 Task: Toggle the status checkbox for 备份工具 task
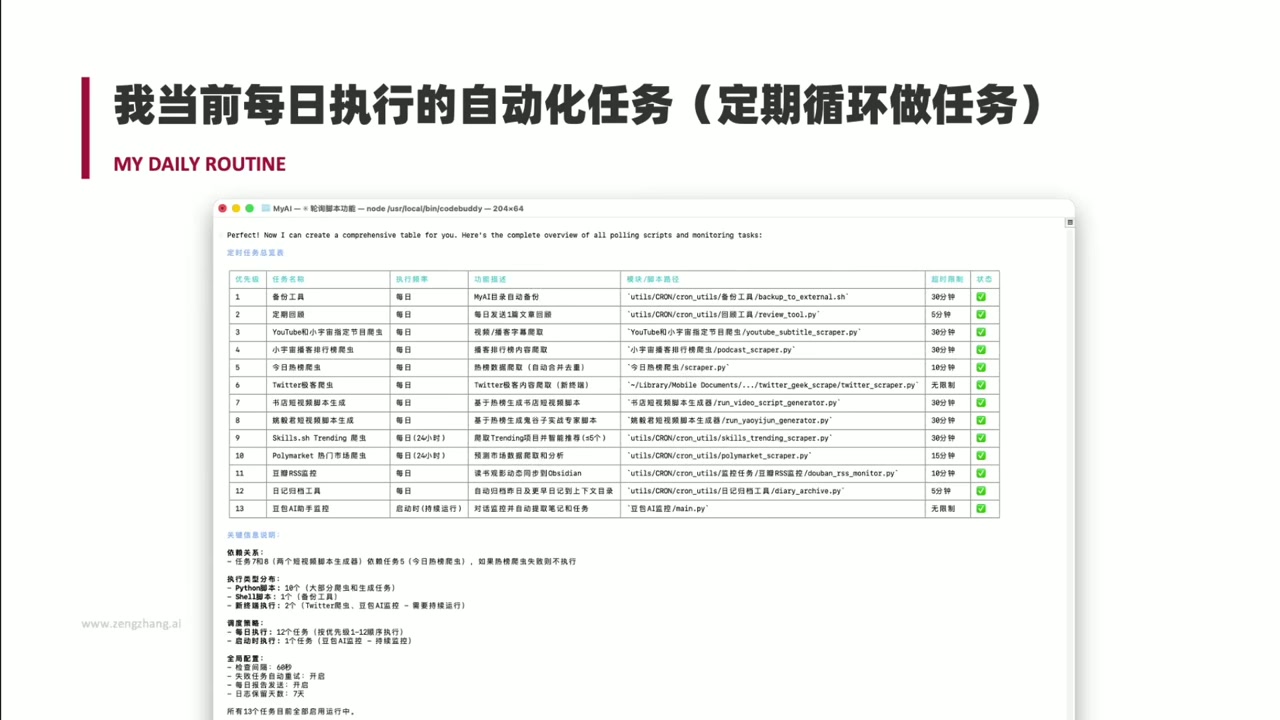pyautogui.click(x=981, y=296)
